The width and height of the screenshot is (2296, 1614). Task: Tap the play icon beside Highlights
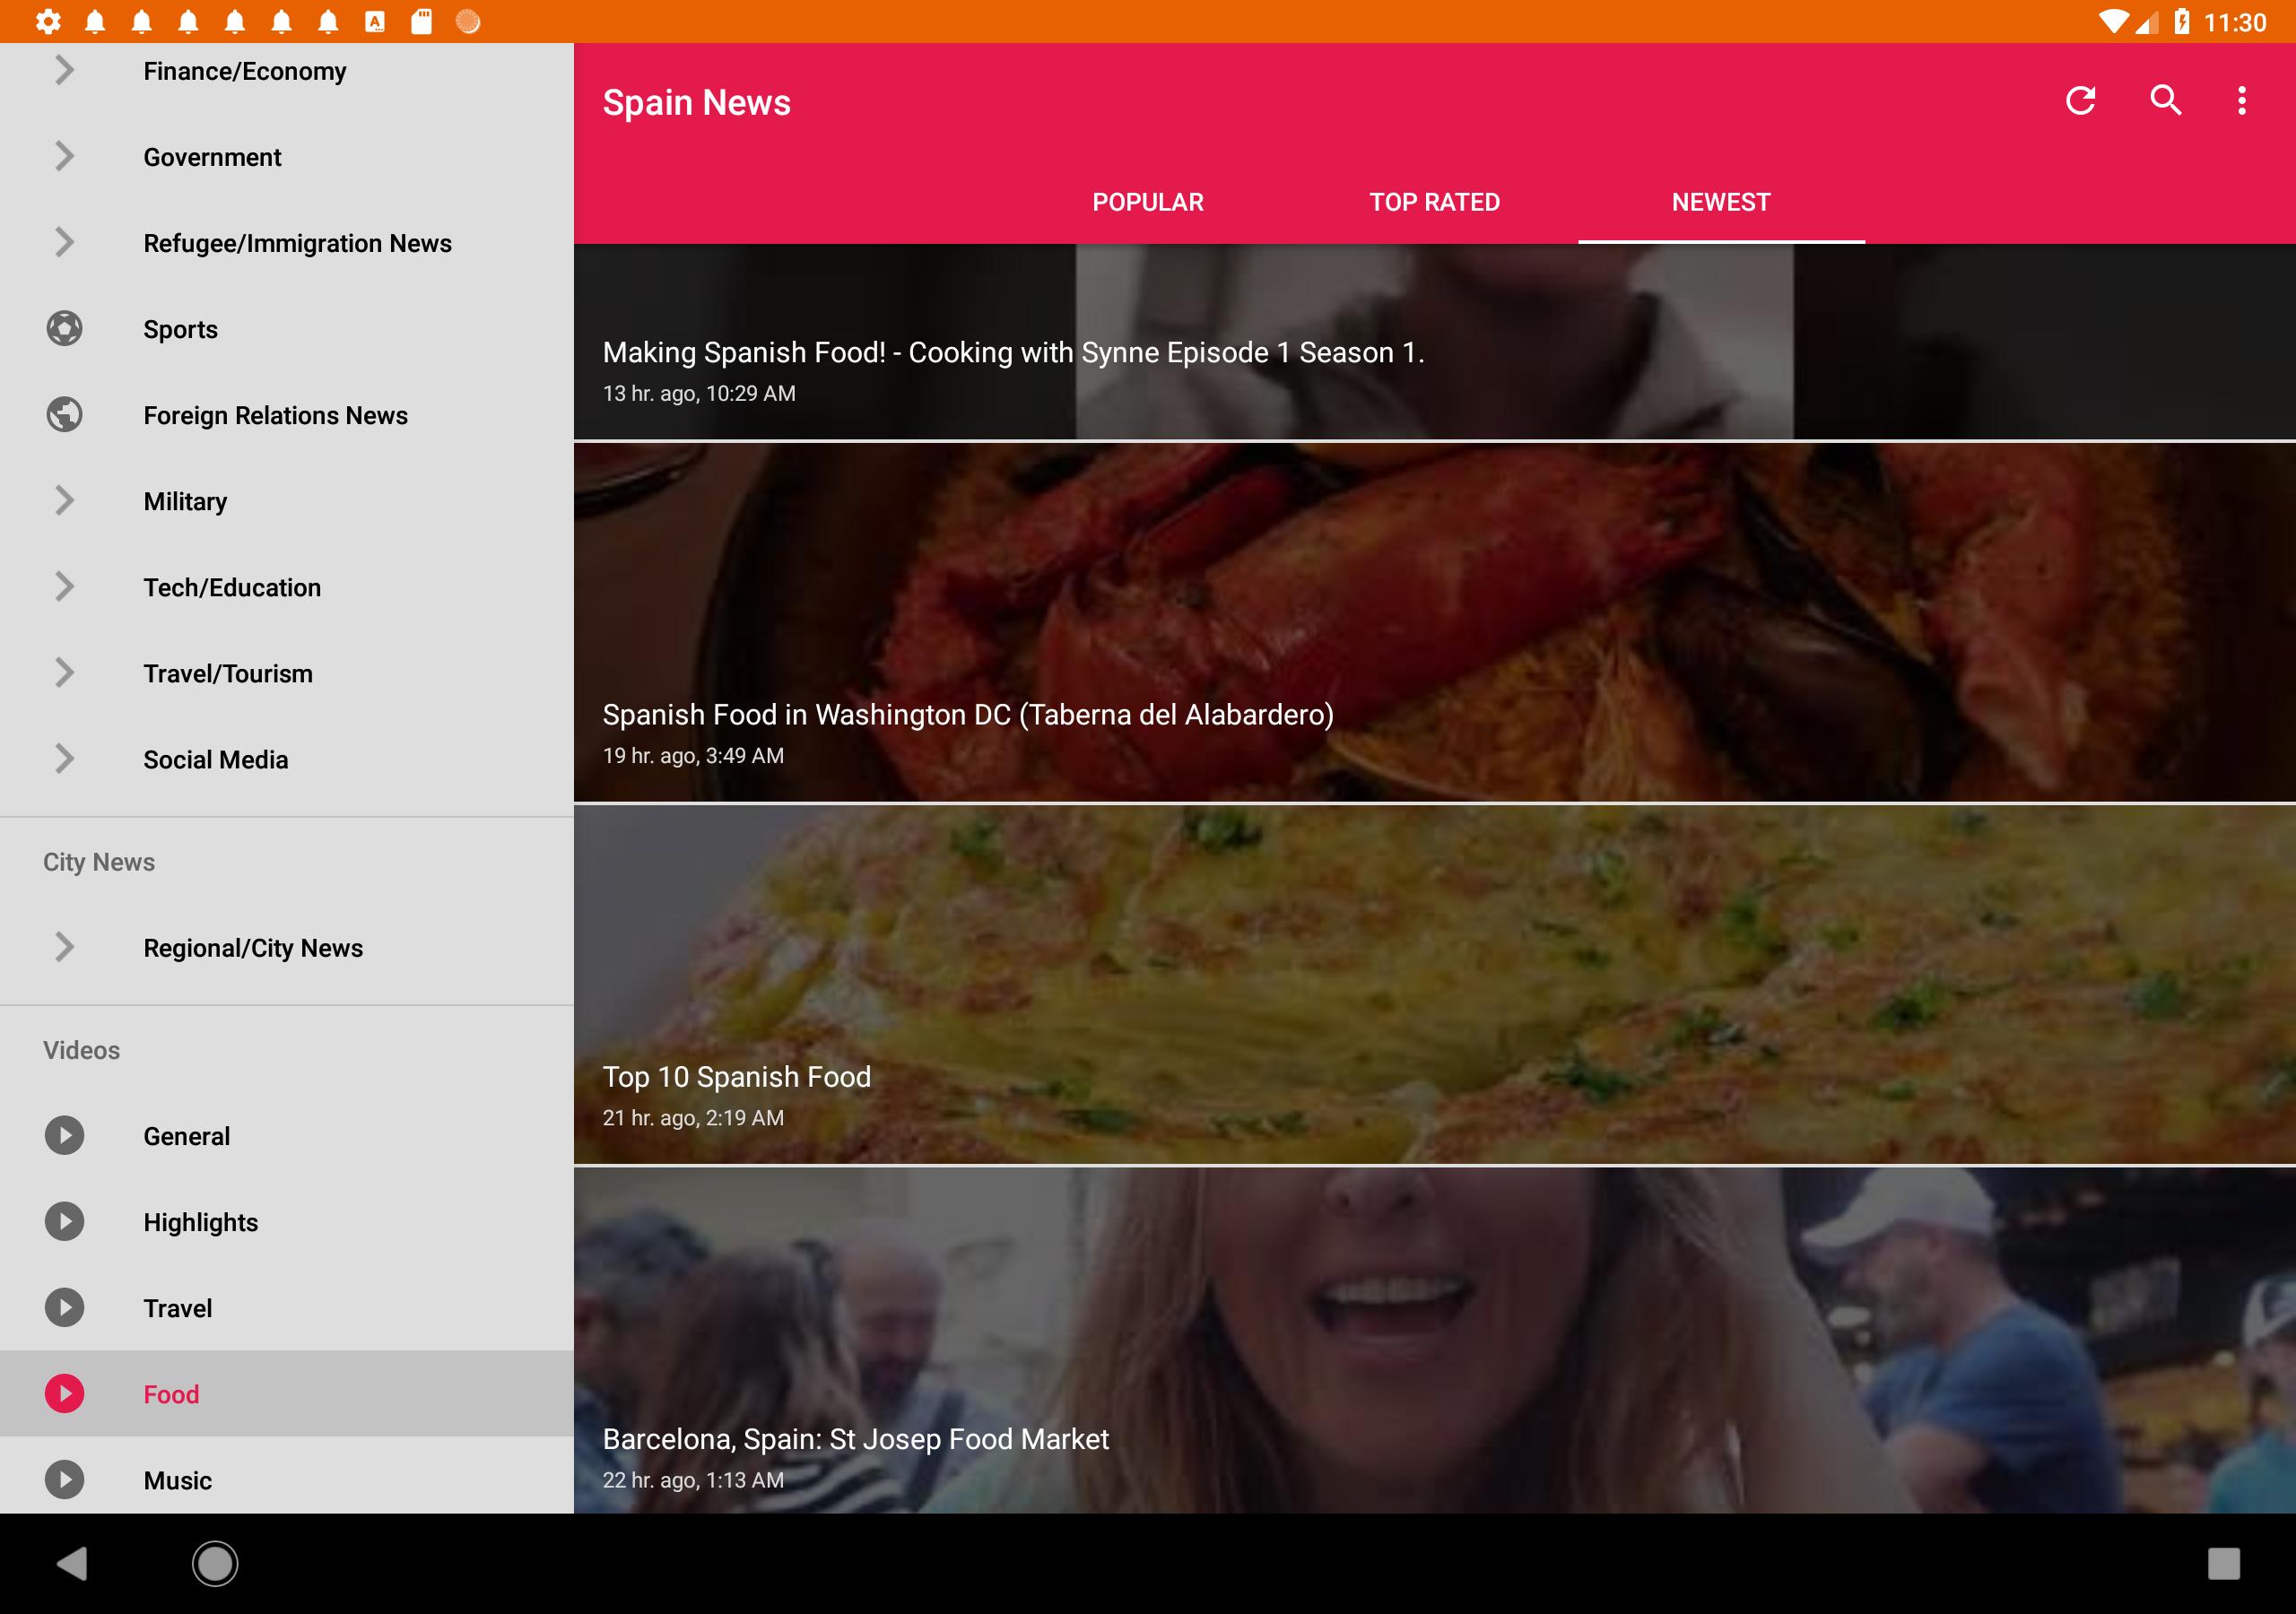(x=64, y=1221)
